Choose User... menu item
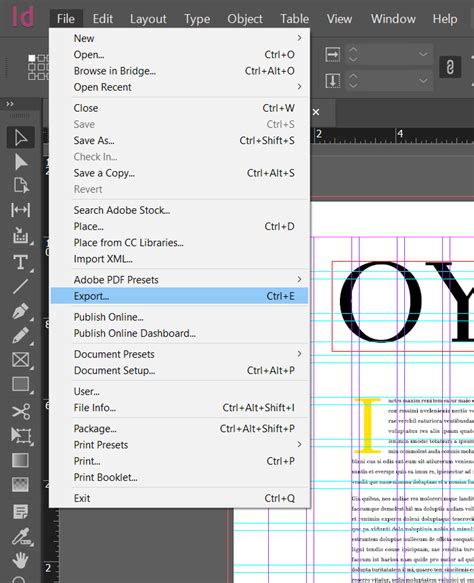Viewport: 474px width, 583px height. [180, 391]
